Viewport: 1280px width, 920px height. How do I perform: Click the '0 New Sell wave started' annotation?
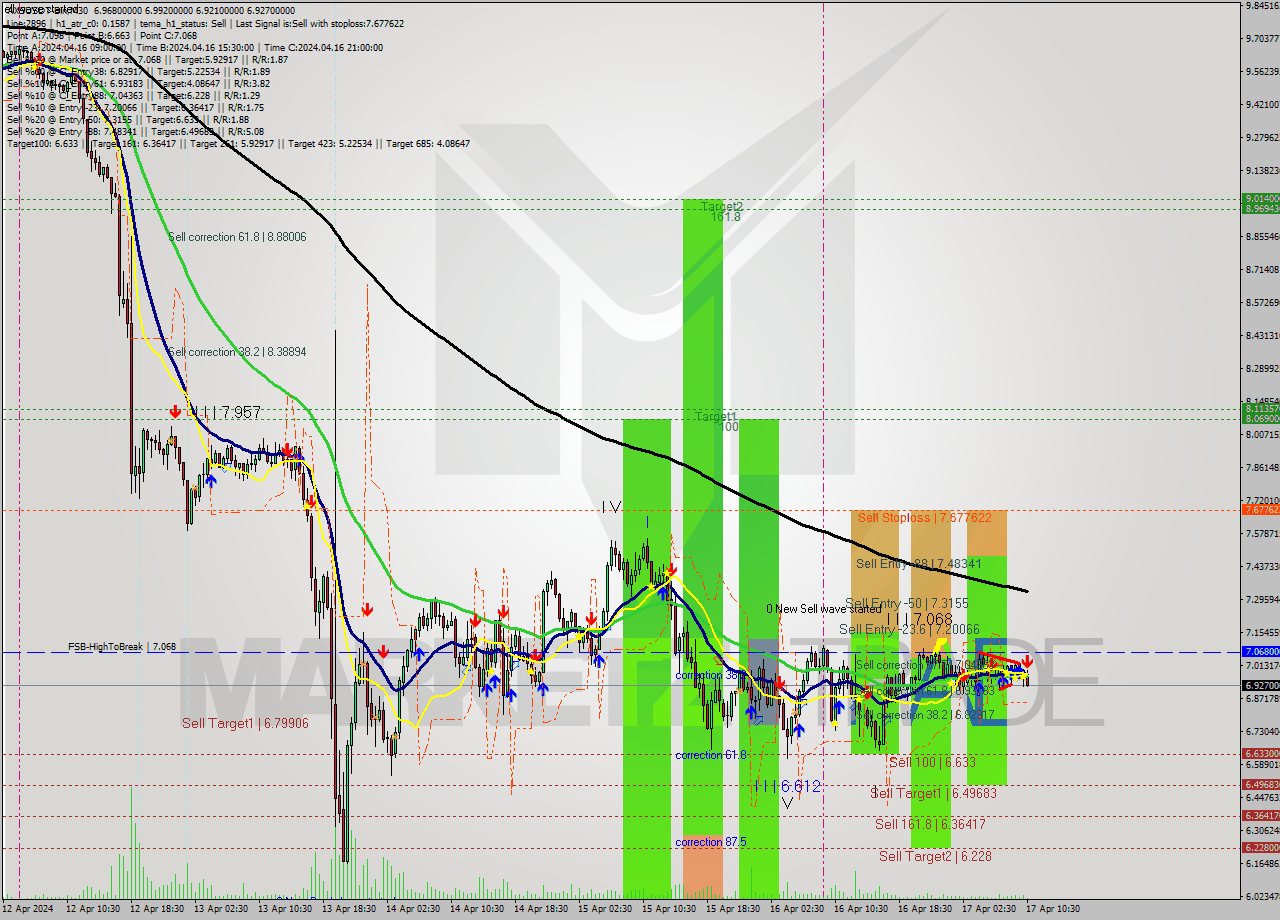[824, 609]
